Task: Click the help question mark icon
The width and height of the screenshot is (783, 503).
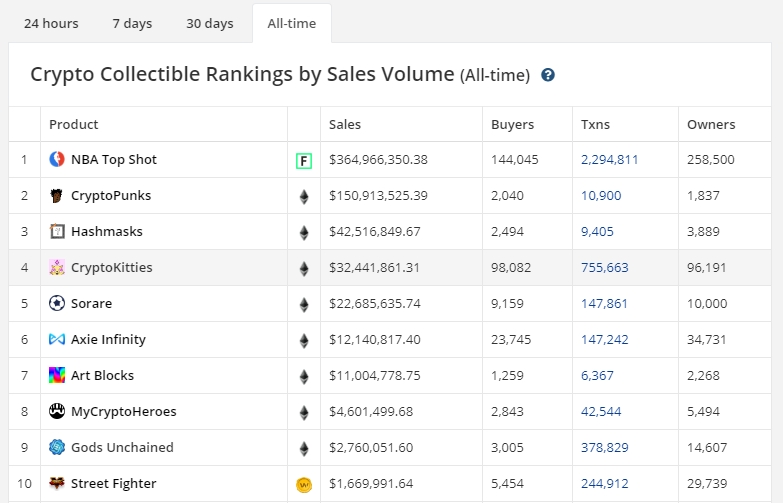Action: (x=548, y=75)
